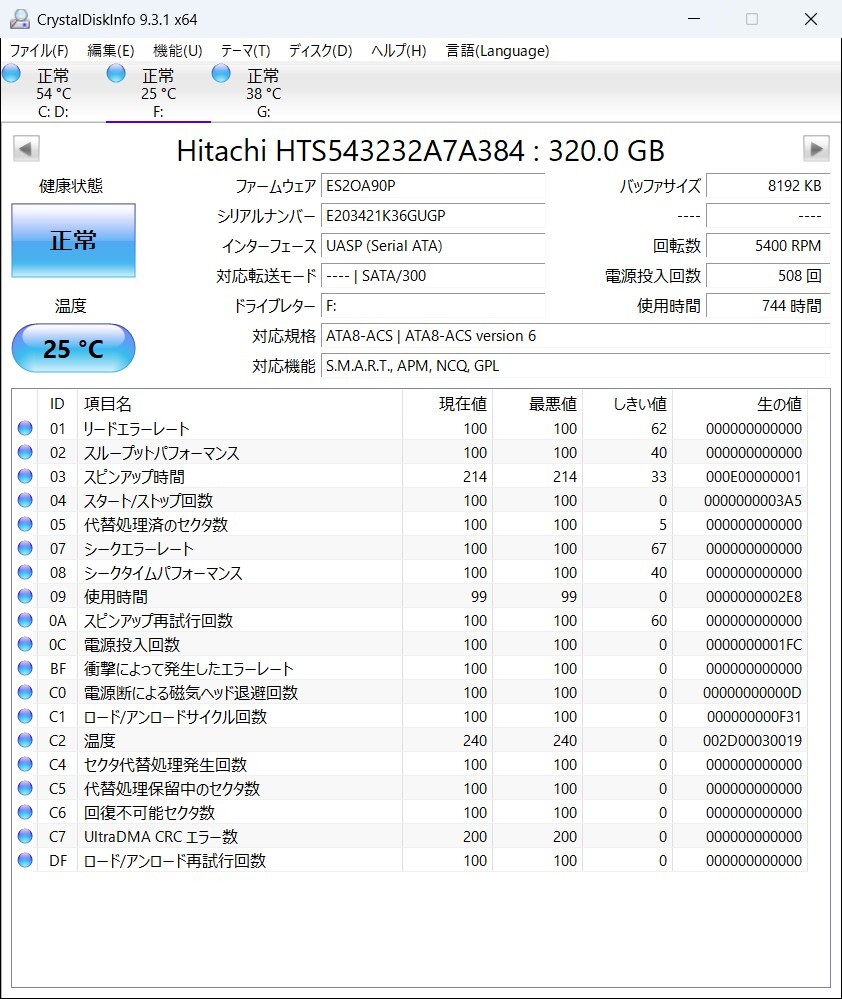Click status dot for 回復不可能セクタ数 row
The width and height of the screenshot is (842, 999).
25,812
